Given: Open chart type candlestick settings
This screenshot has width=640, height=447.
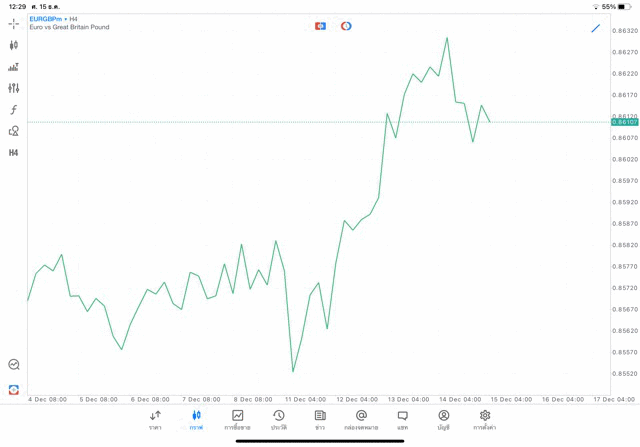Looking at the screenshot, I should click(x=14, y=45).
